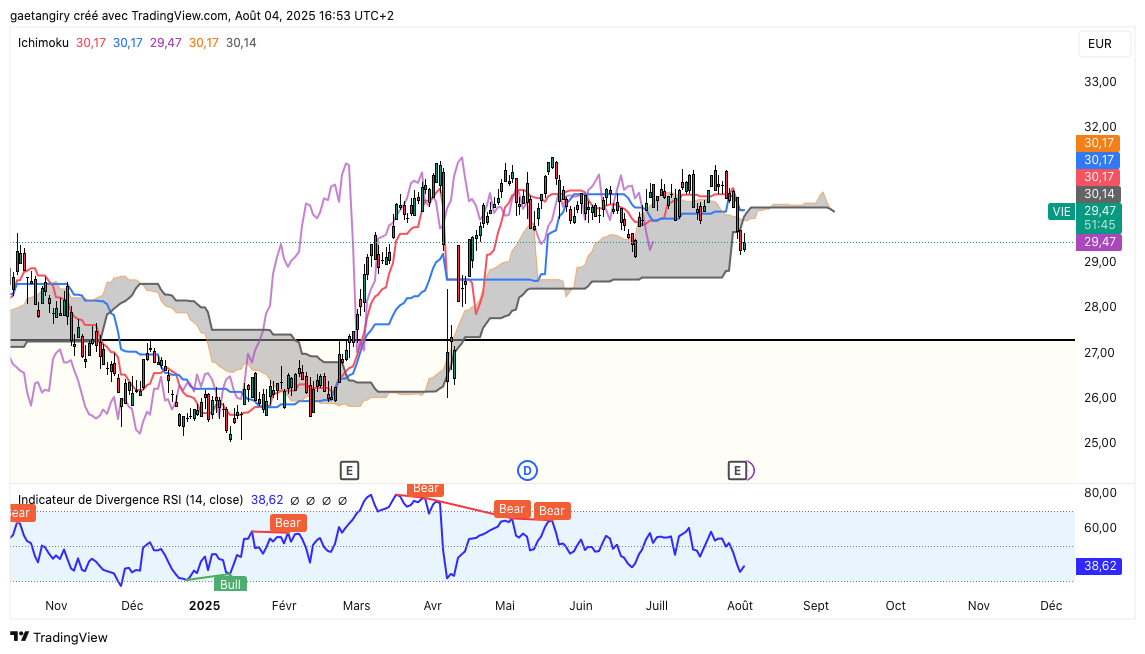Image resolution: width=1145 pixels, height=654 pixels.
Task: Click the gray 30,14 price axis label
Action: [x=1098, y=193]
